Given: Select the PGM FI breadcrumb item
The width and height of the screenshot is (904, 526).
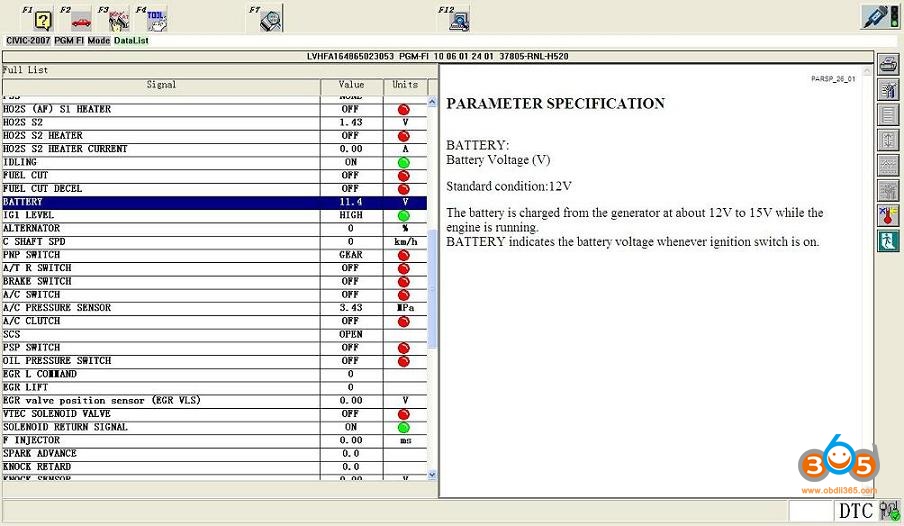Looking at the screenshot, I should coord(69,41).
